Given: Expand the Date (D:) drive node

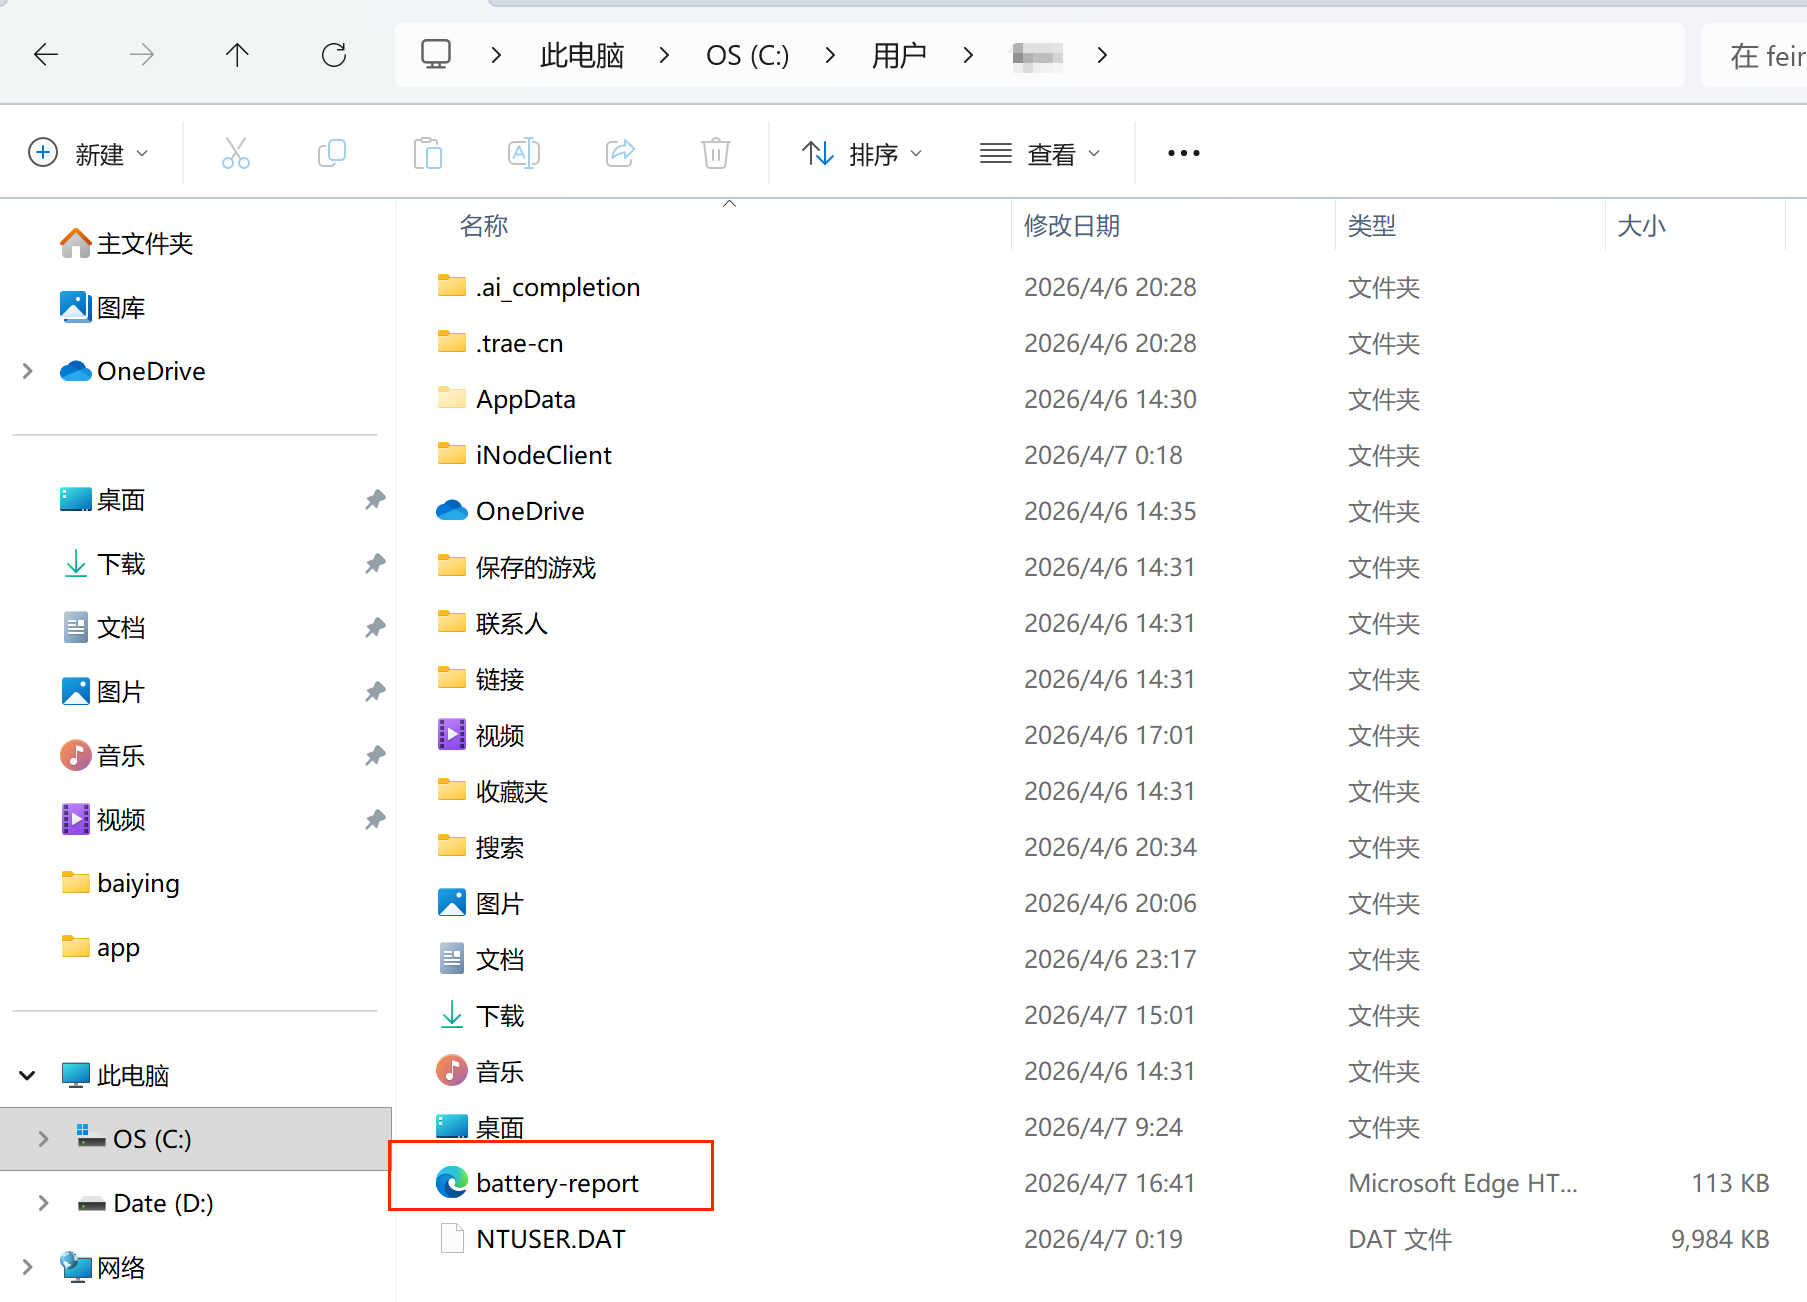Looking at the screenshot, I should [x=43, y=1203].
